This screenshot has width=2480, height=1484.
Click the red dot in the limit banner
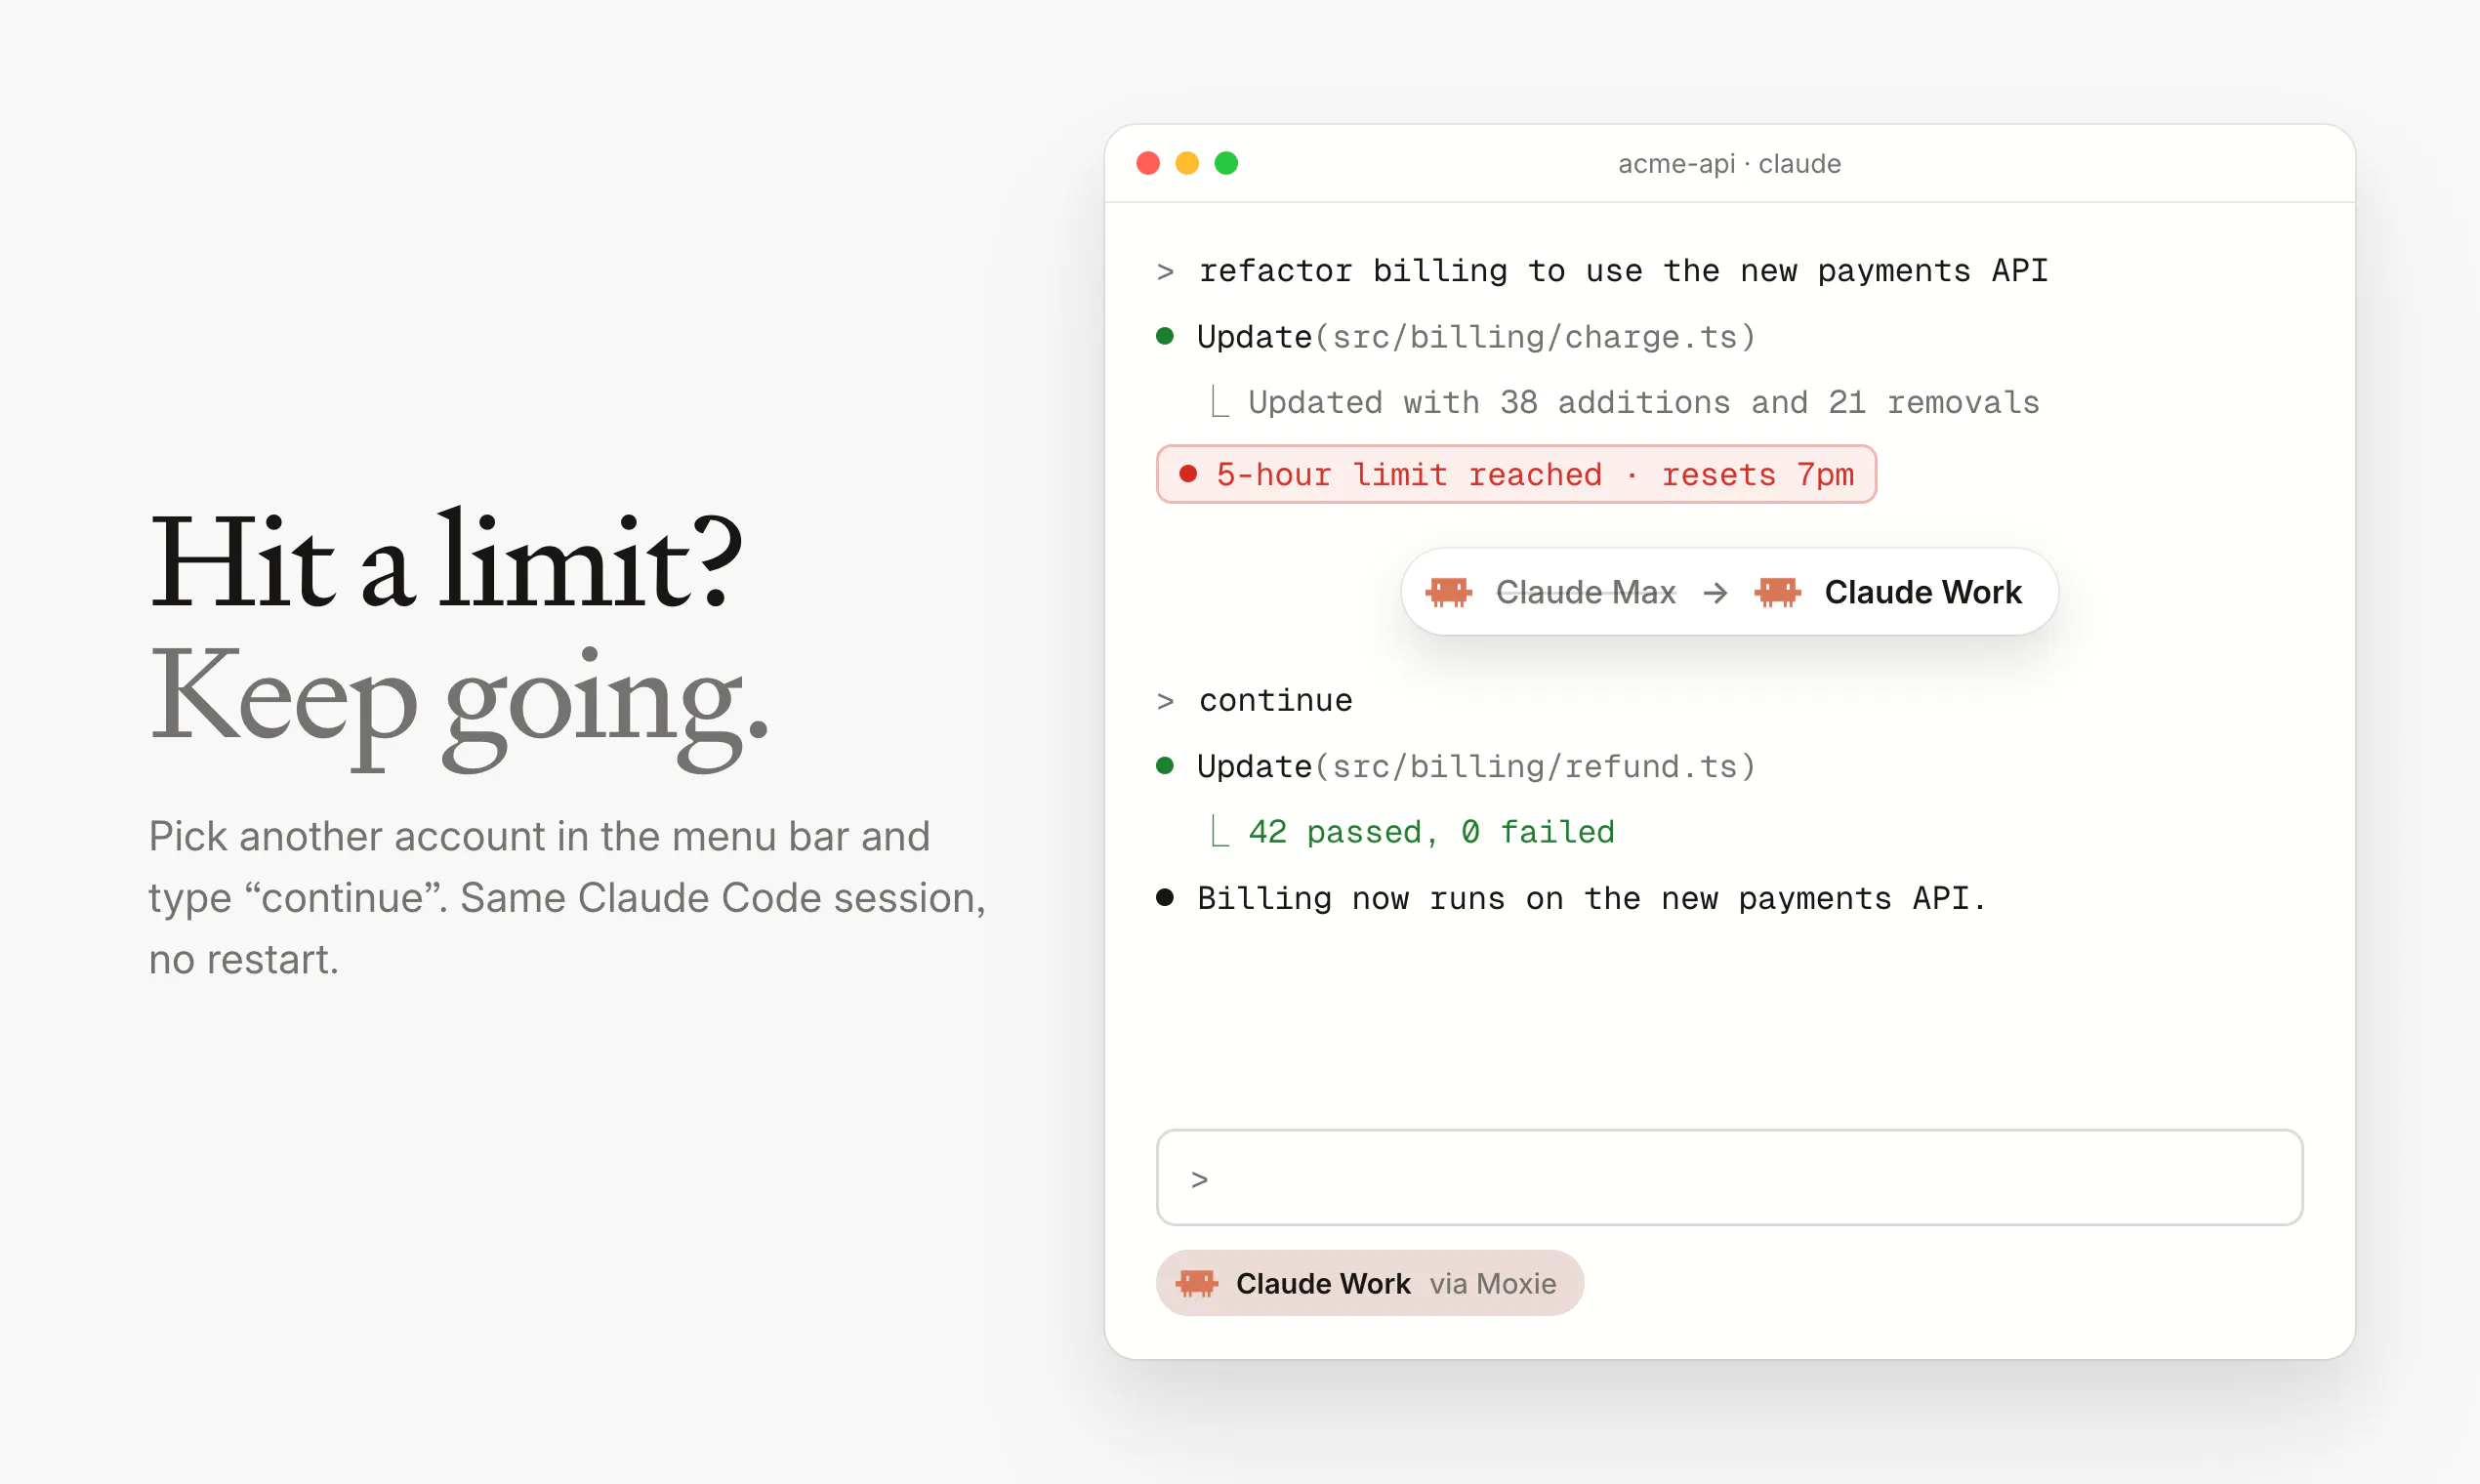1188,474
